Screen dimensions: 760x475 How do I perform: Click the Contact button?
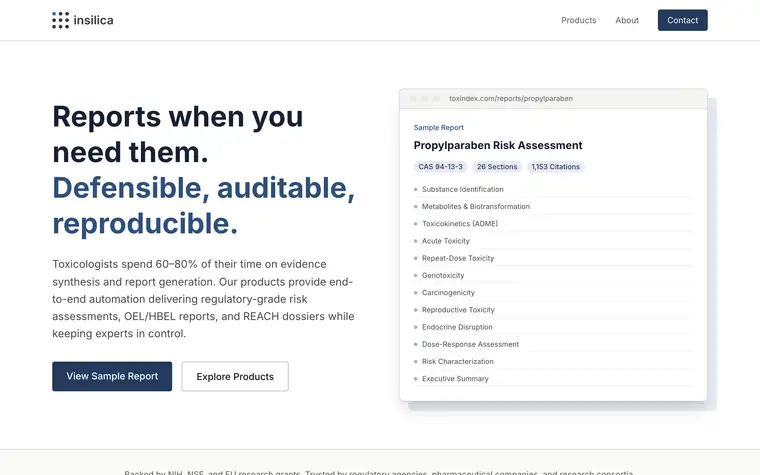(682, 20)
